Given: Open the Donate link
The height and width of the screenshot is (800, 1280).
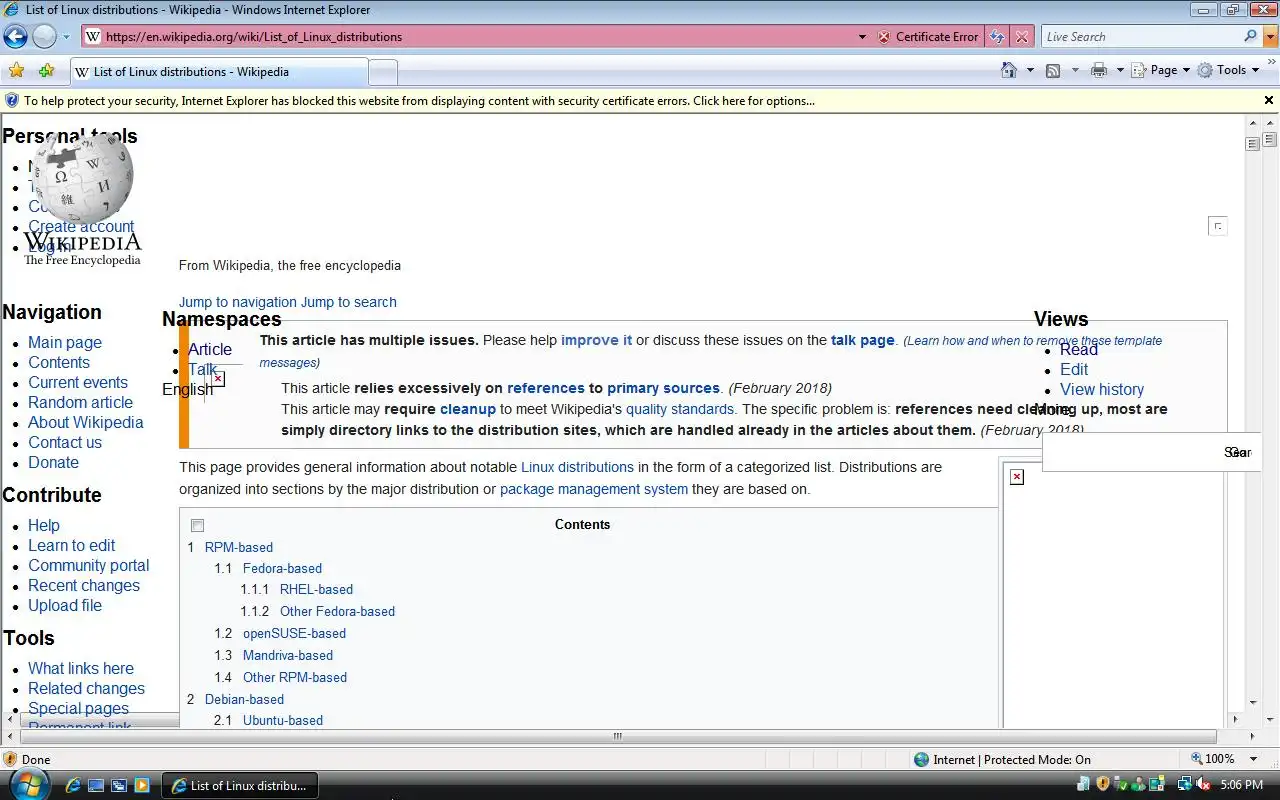Looking at the screenshot, I should click(x=53, y=462).
